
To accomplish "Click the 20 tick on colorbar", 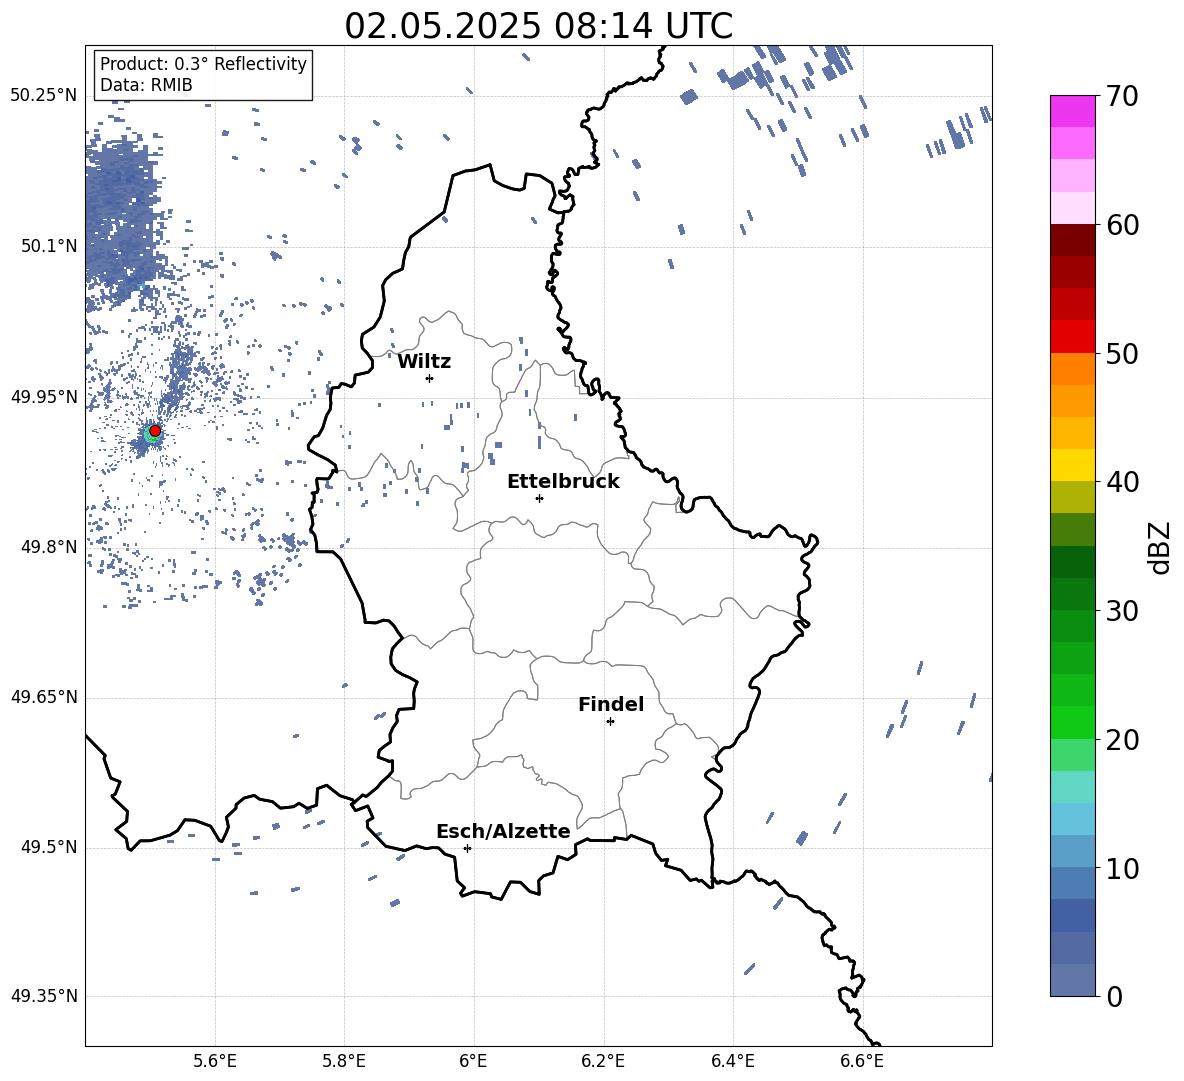I will (x=1121, y=740).
